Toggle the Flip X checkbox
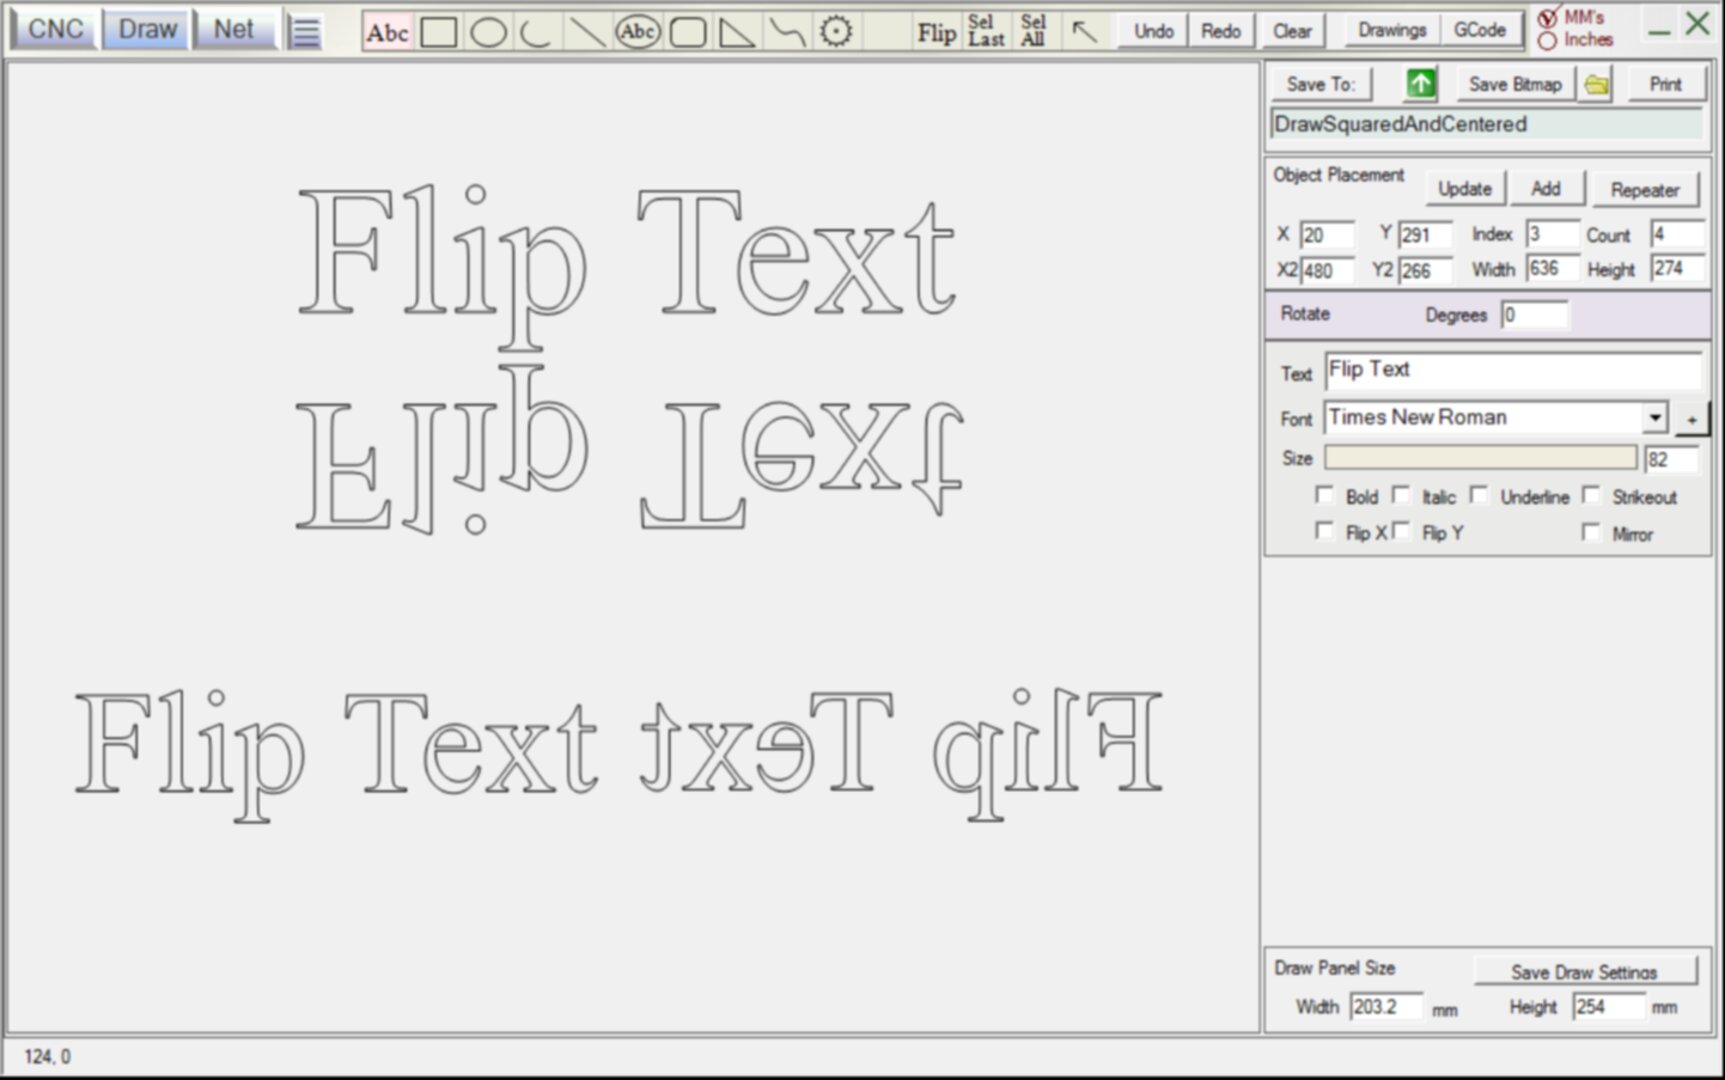 pos(1324,531)
